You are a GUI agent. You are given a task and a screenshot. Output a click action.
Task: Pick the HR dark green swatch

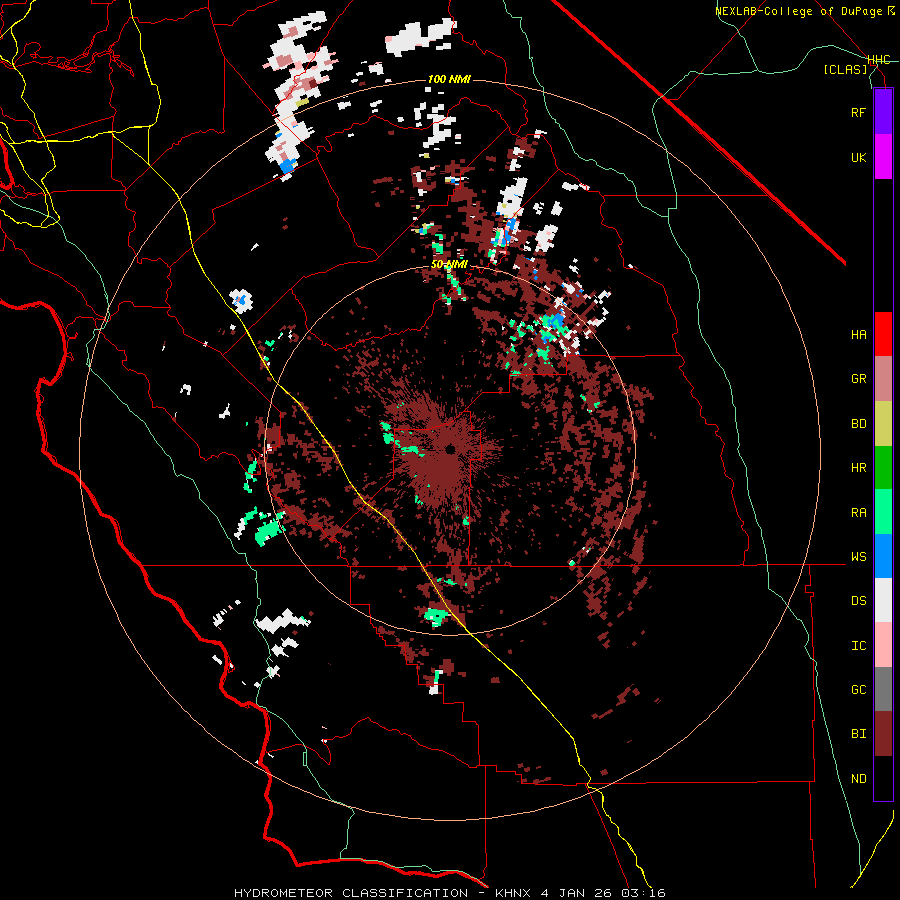pos(883,468)
